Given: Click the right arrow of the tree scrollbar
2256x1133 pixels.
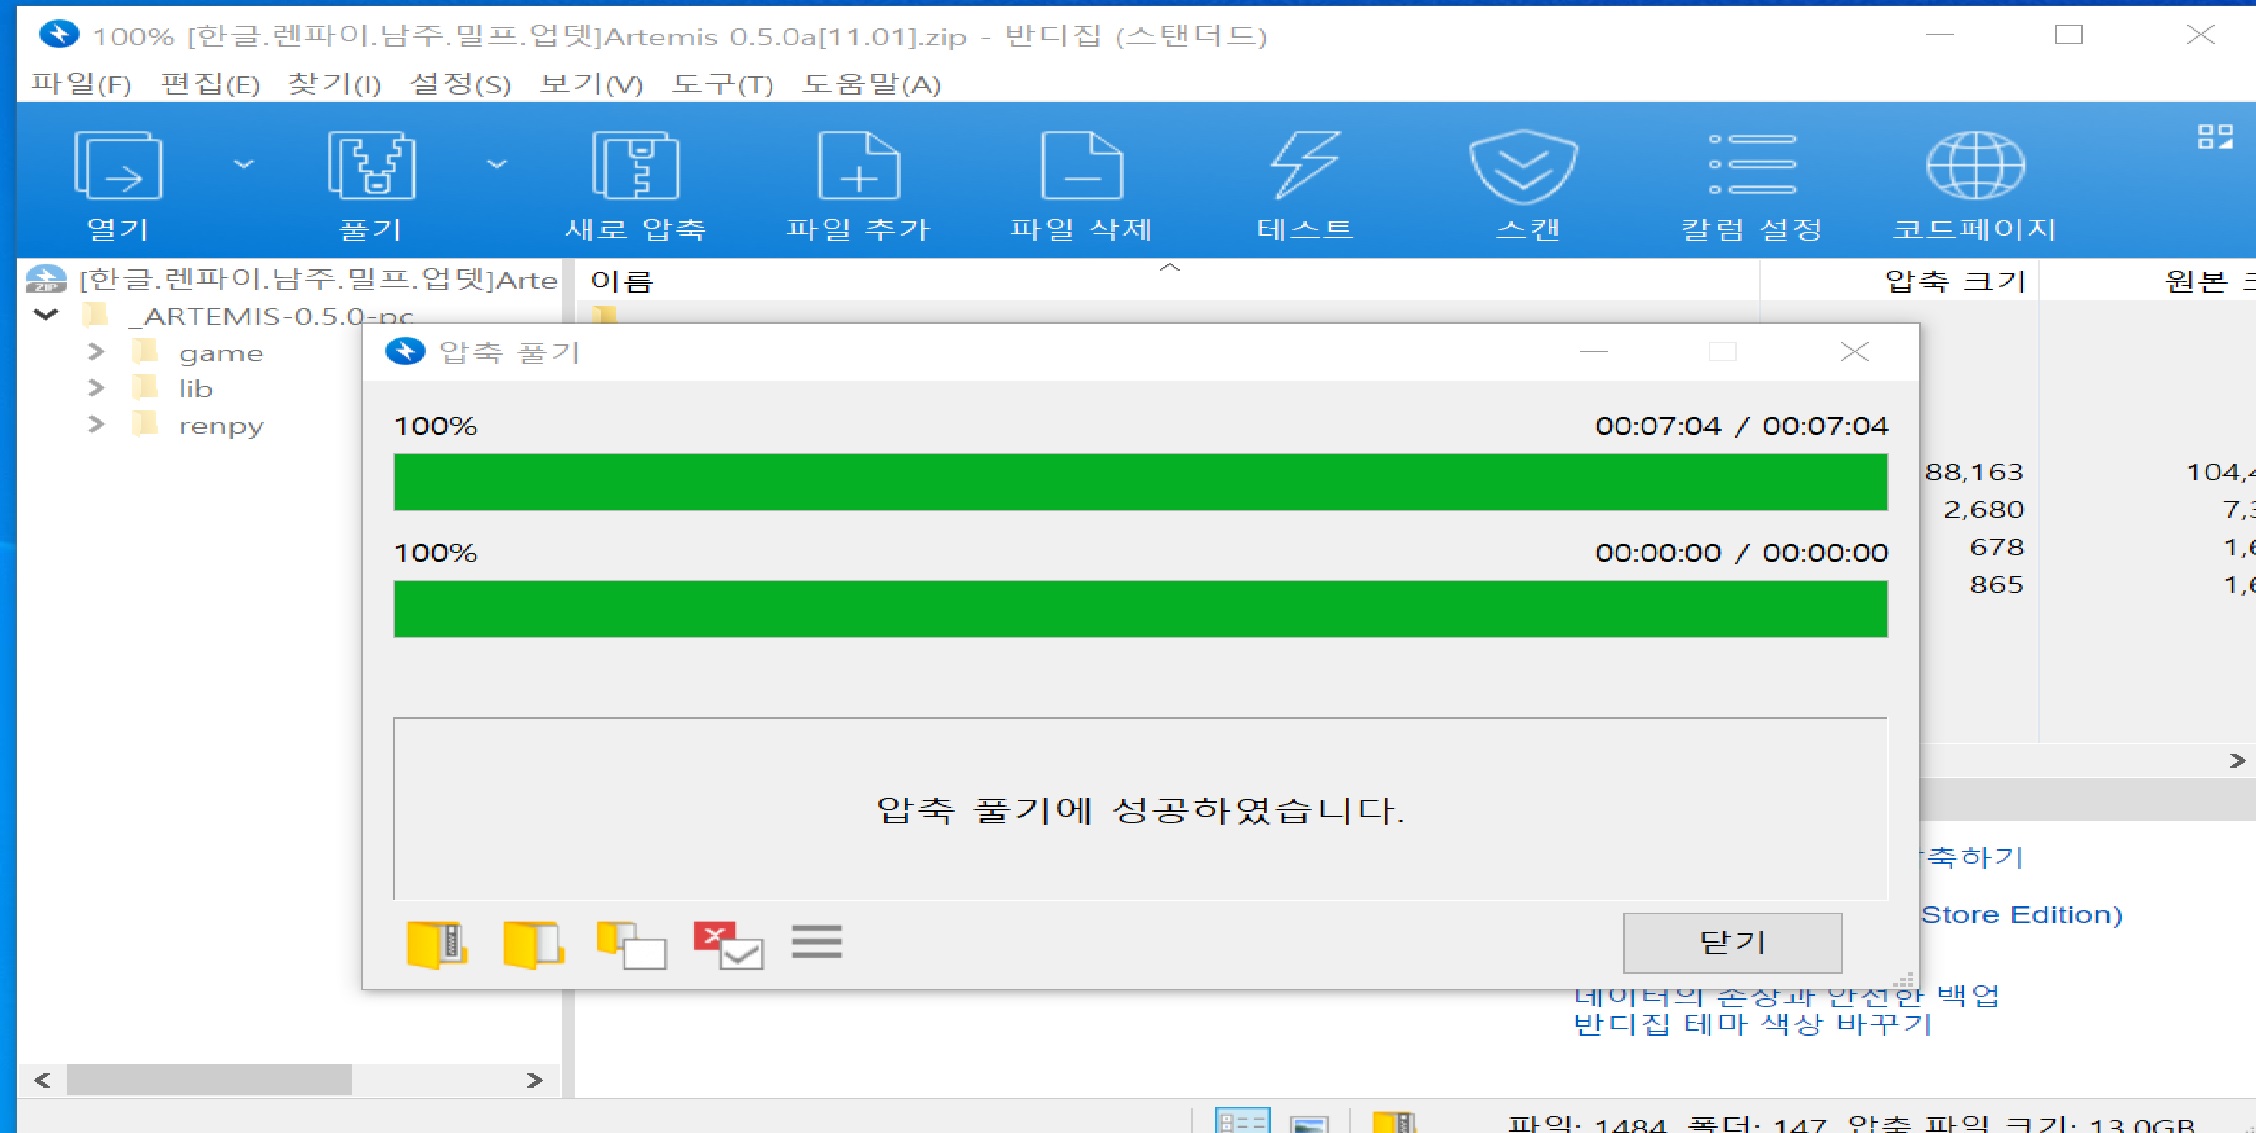Looking at the screenshot, I should click(x=534, y=1080).
